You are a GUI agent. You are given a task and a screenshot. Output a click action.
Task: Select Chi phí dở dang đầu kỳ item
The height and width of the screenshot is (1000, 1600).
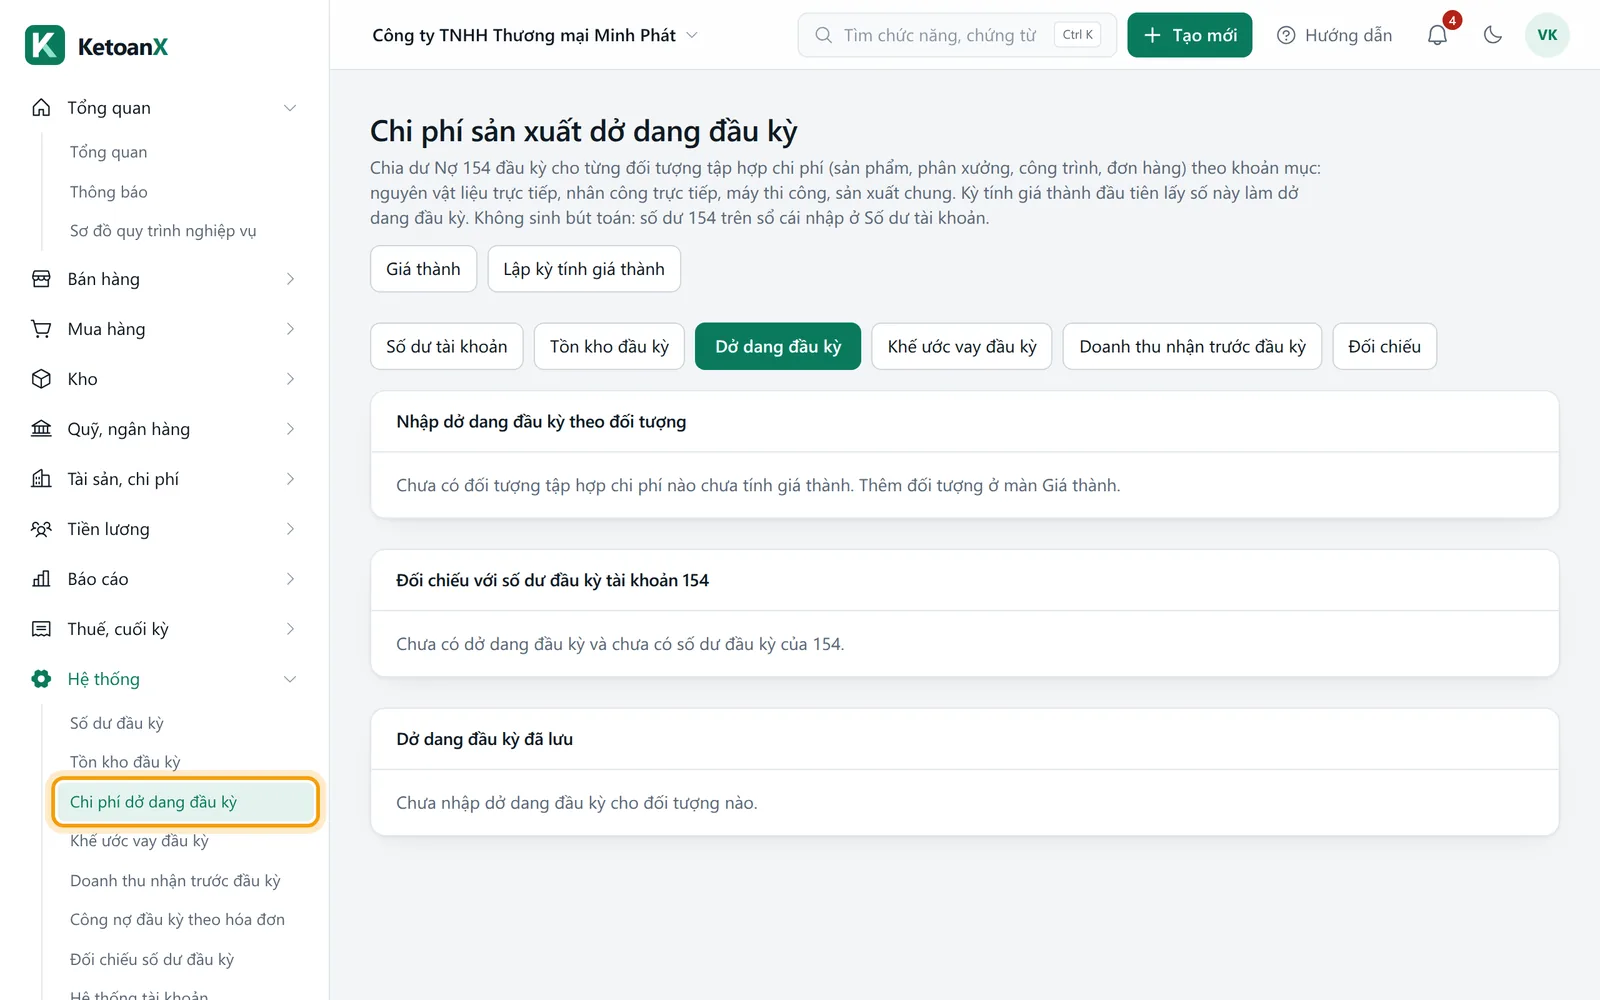[186, 802]
